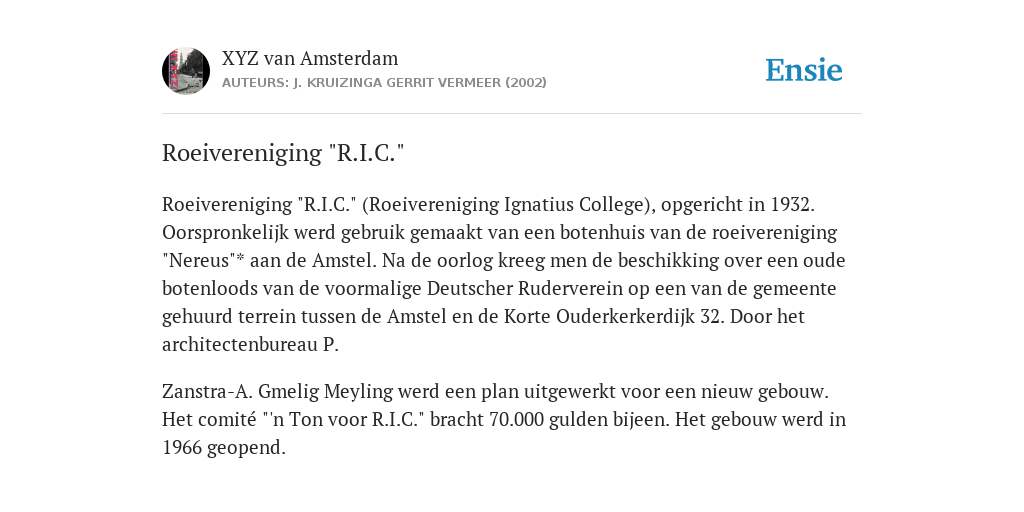Click the founding year 1932
This screenshot has width=1024, height=512.
pyautogui.click(x=790, y=205)
